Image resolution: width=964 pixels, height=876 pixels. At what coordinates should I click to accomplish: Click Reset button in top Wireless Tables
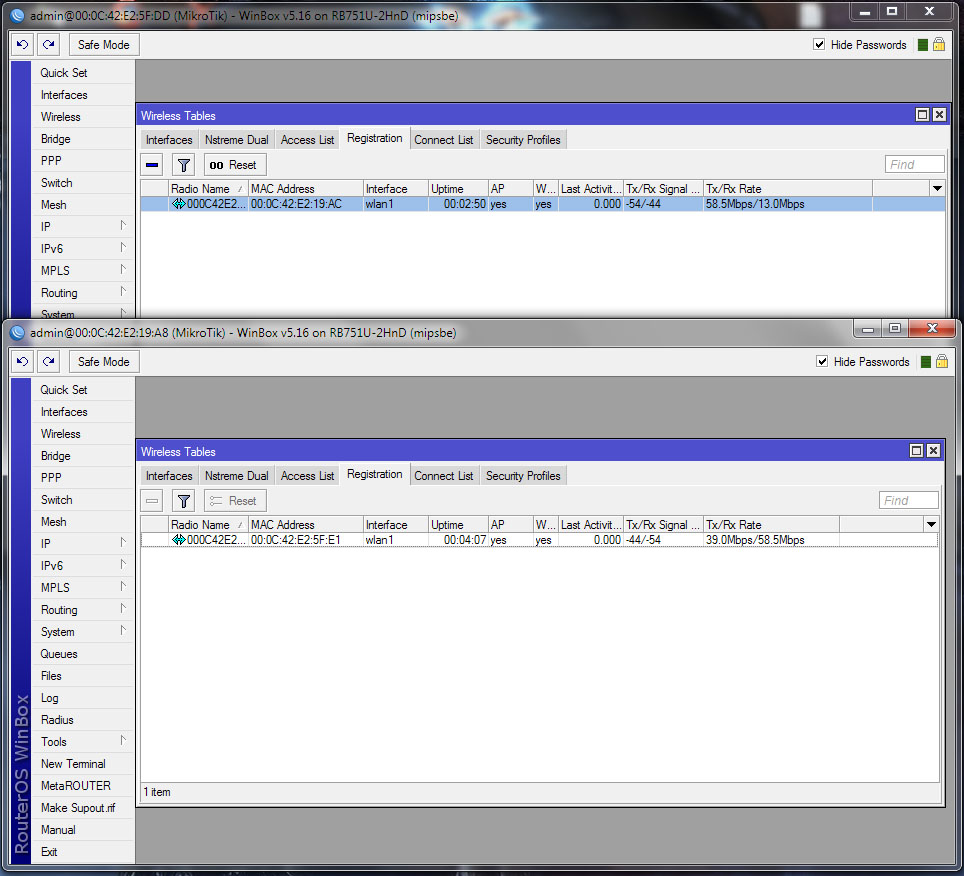point(235,165)
